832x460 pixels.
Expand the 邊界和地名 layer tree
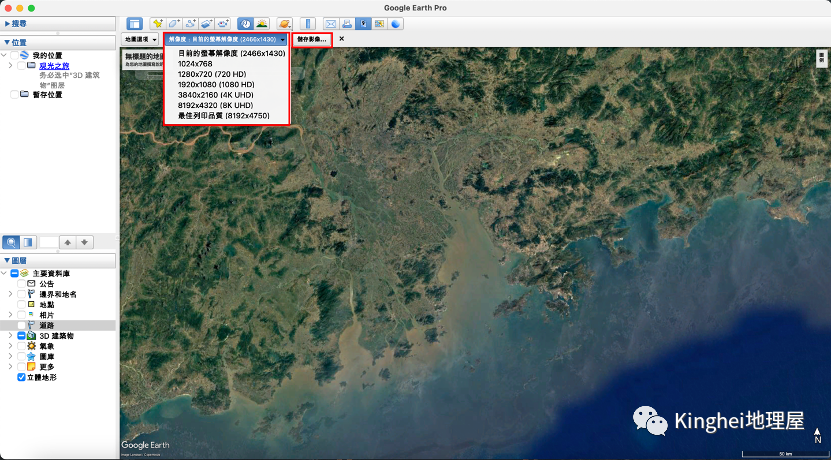click(x=10, y=294)
